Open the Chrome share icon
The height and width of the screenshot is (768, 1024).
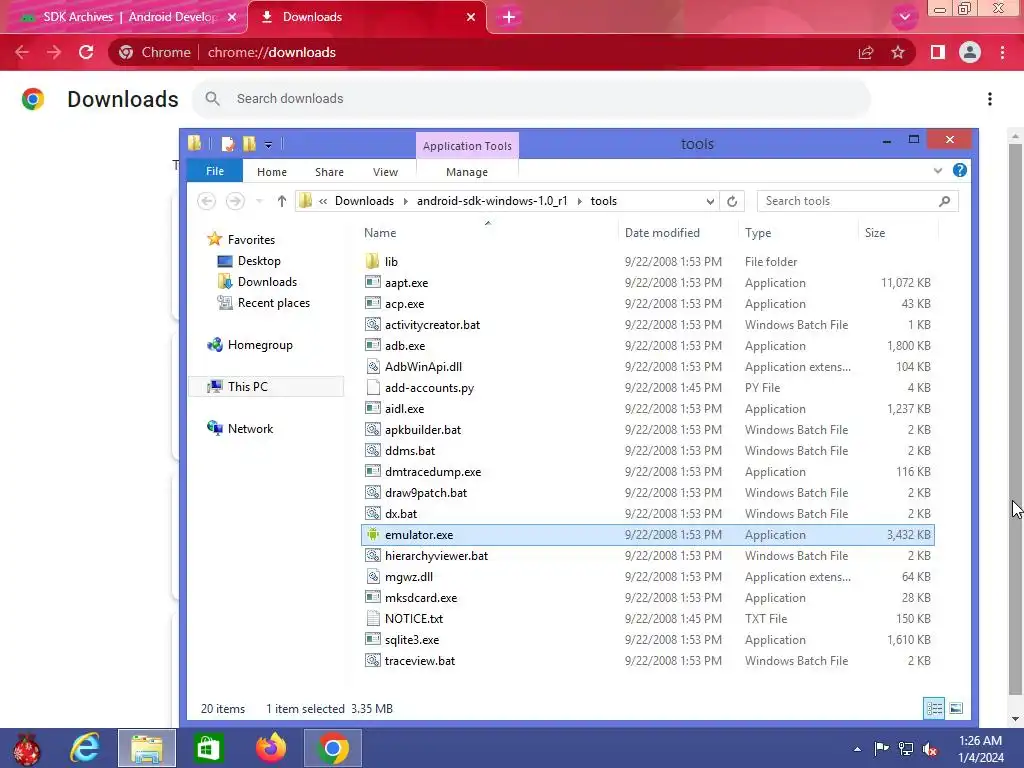pos(866,52)
